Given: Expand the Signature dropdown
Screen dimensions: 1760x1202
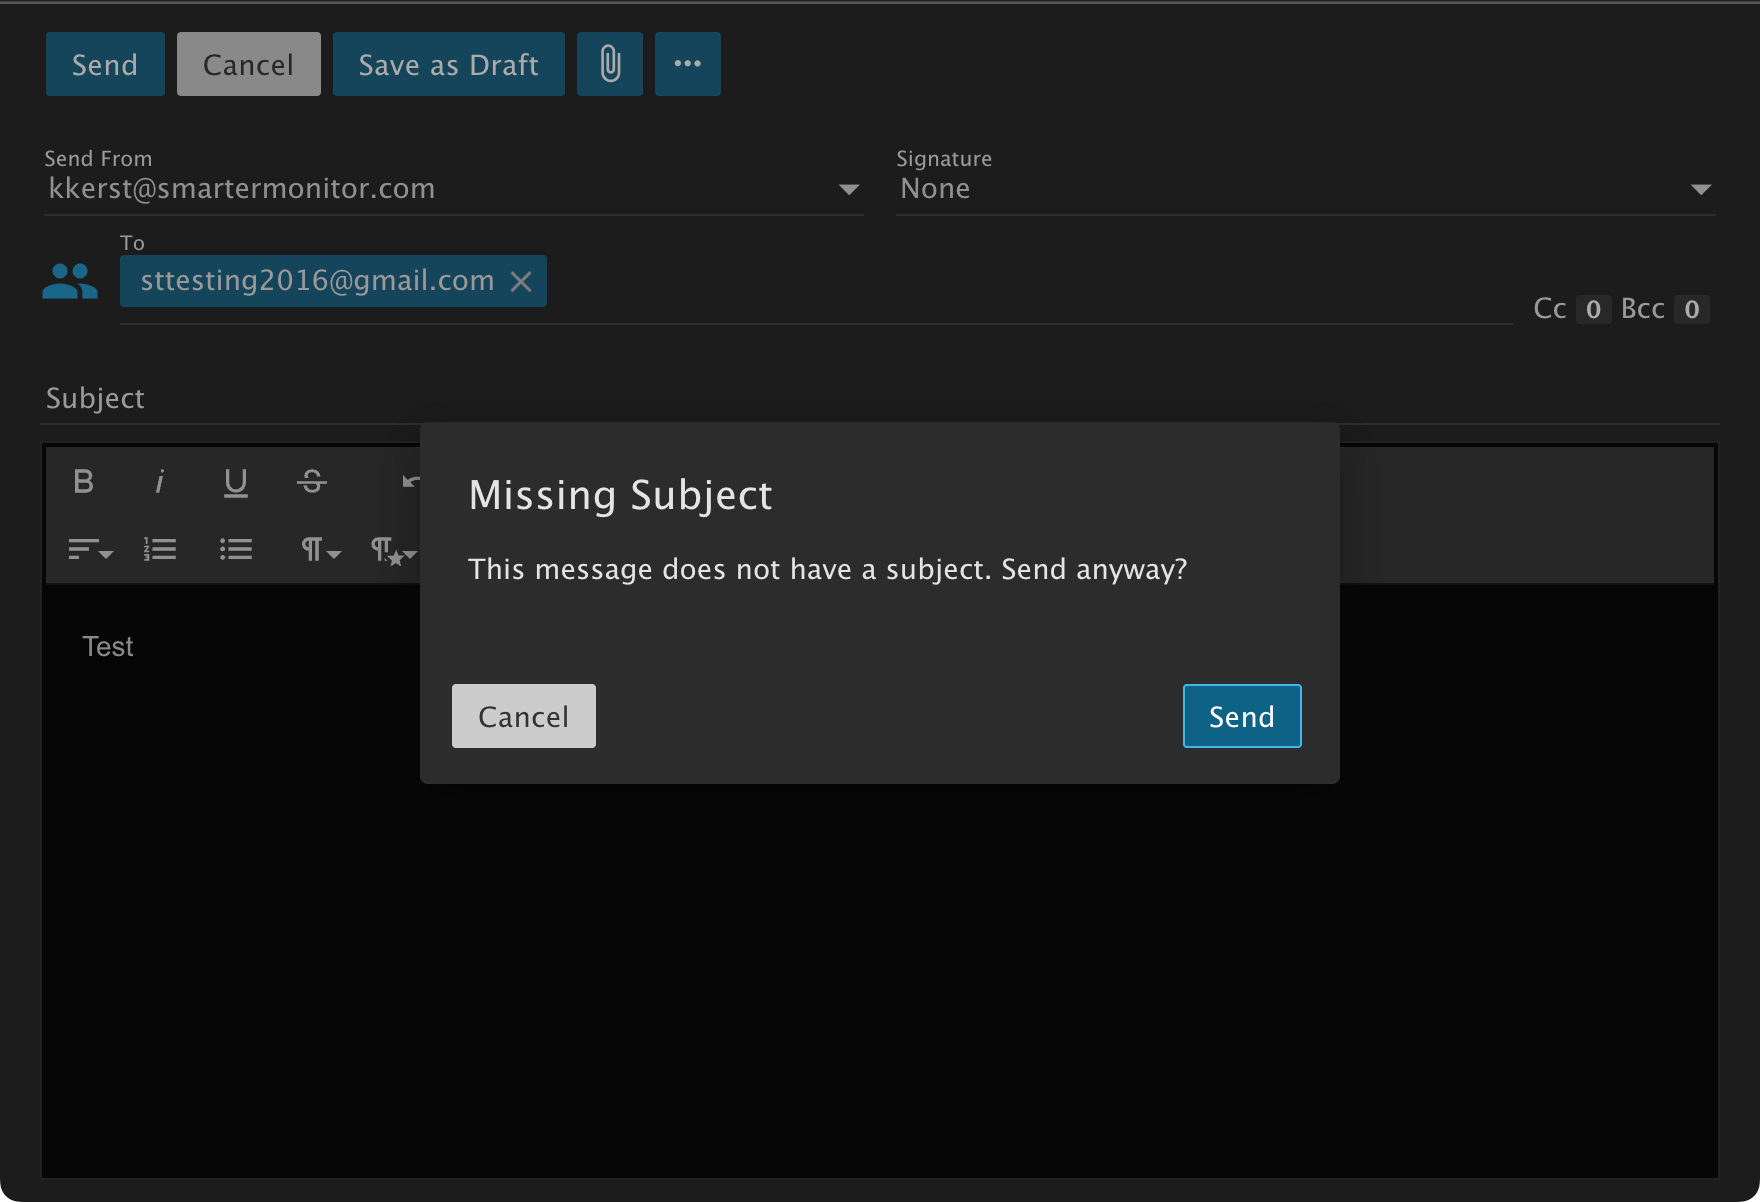Looking at the screenshot, I should [1700, 189].
